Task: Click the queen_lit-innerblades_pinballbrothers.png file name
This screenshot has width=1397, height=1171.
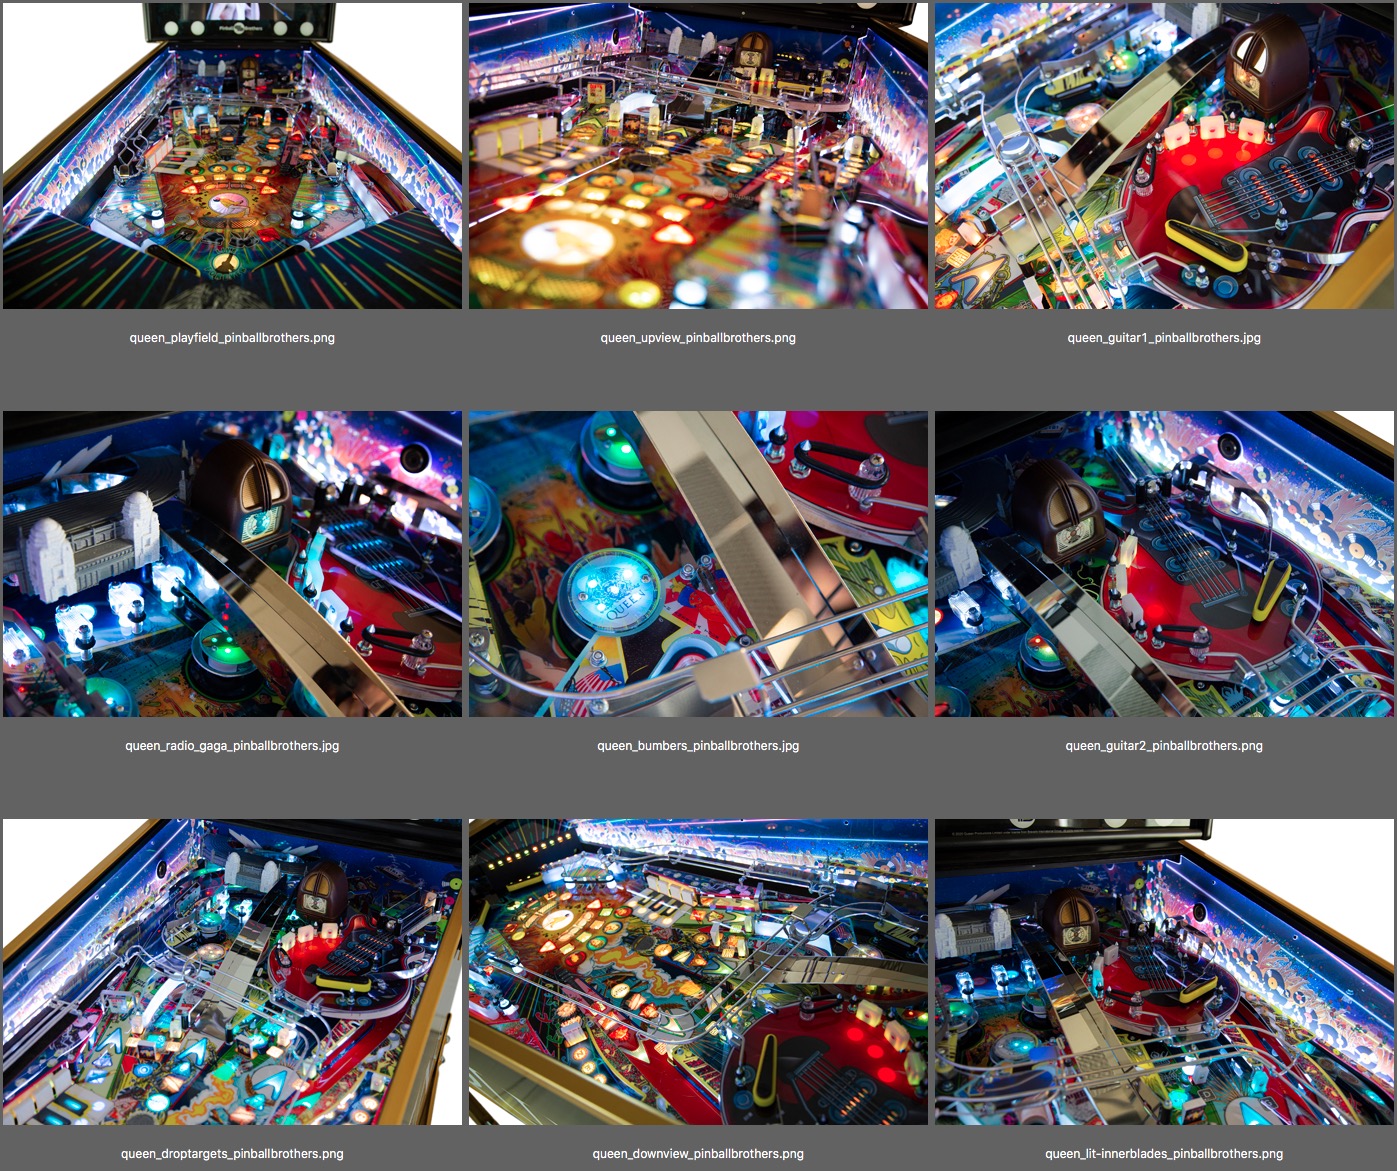Action: pyautogui.click(x=1164, y=1154)
